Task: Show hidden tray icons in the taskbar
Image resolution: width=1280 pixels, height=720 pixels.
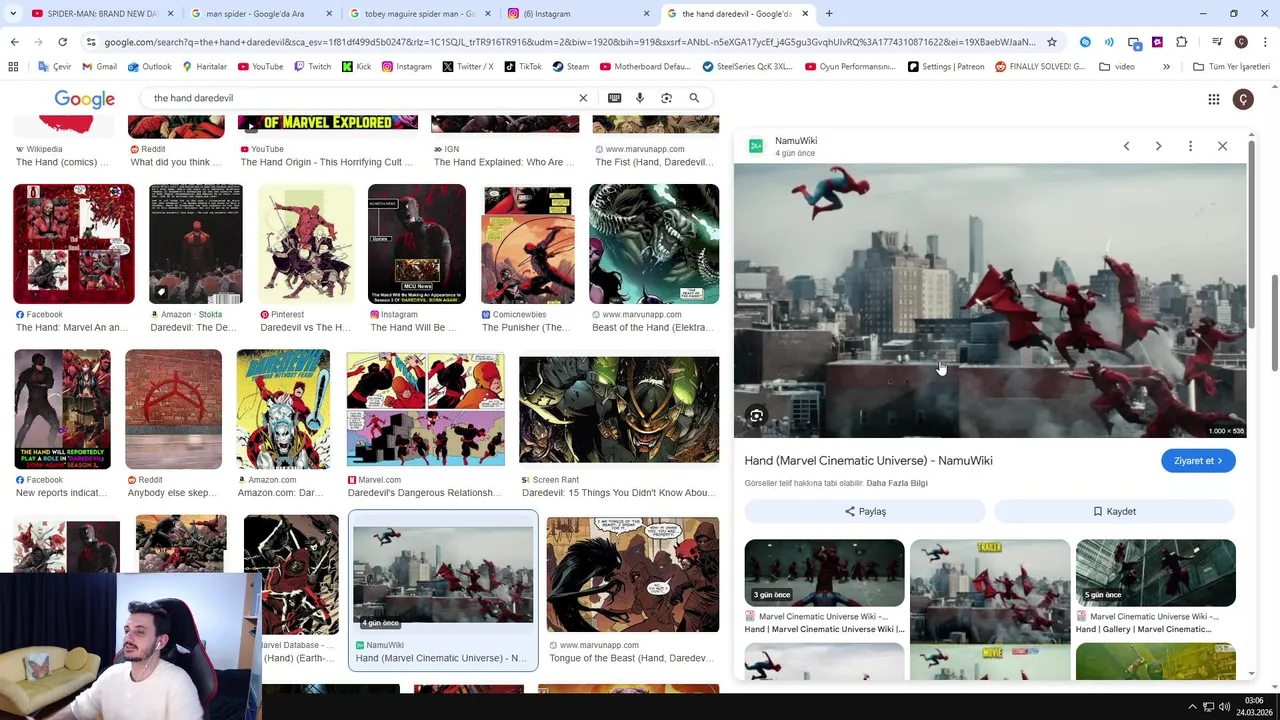Action: click(1192, 707)
